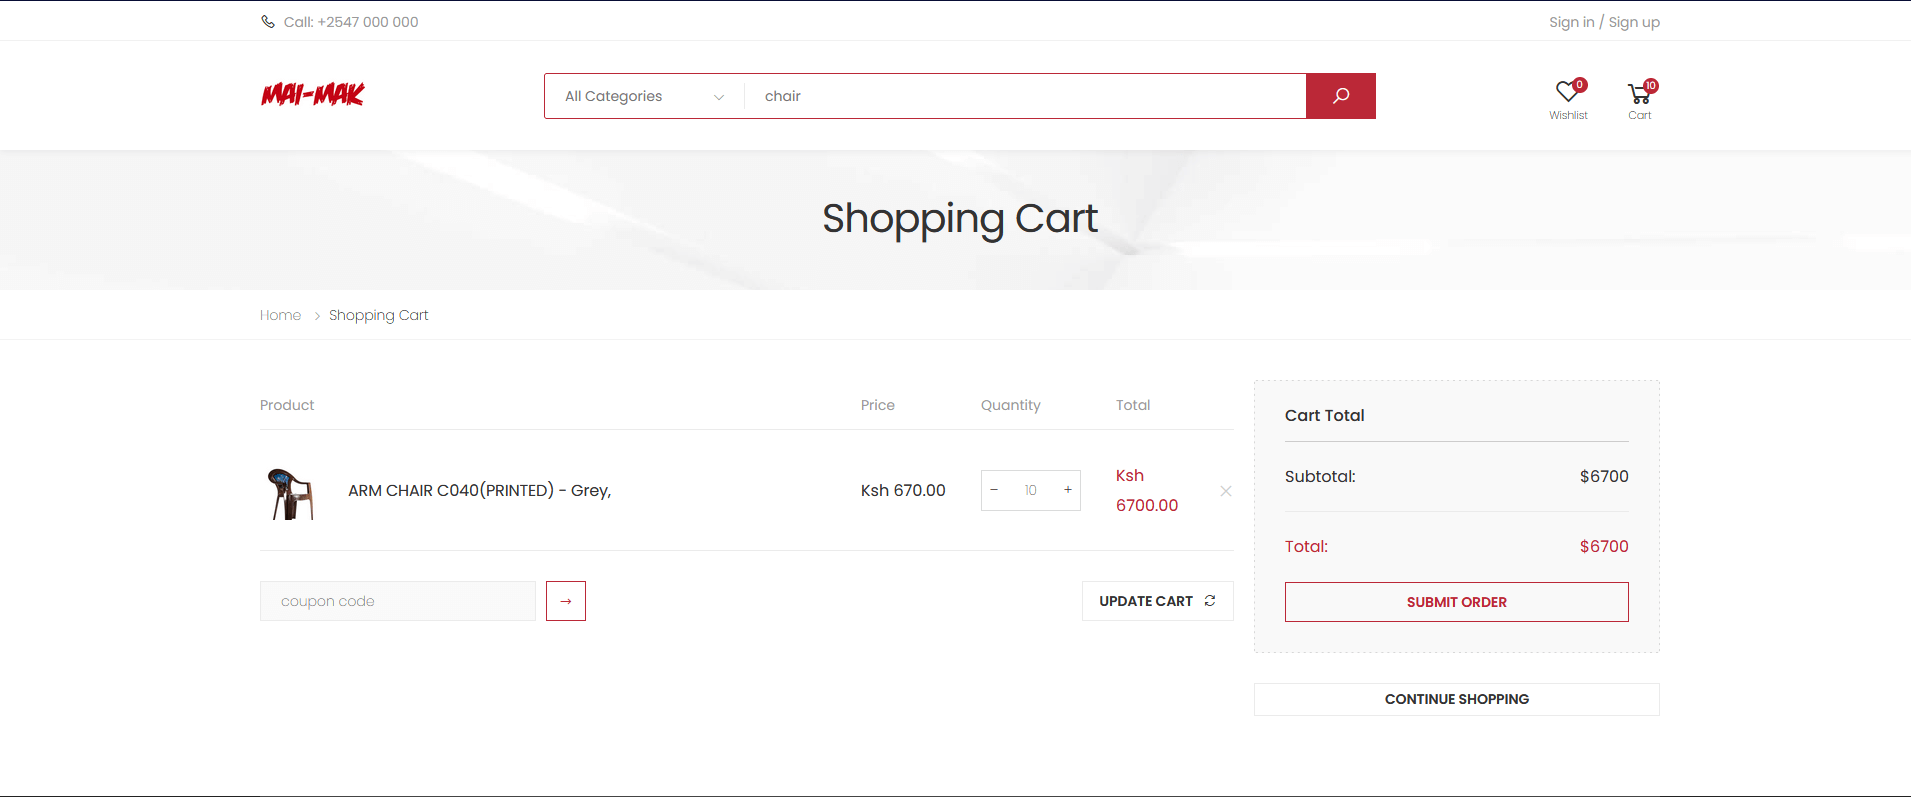Image resolution: width=1911 pixels, height=797 pixels.
Task: Click Sign in link
Action: 1571,22
